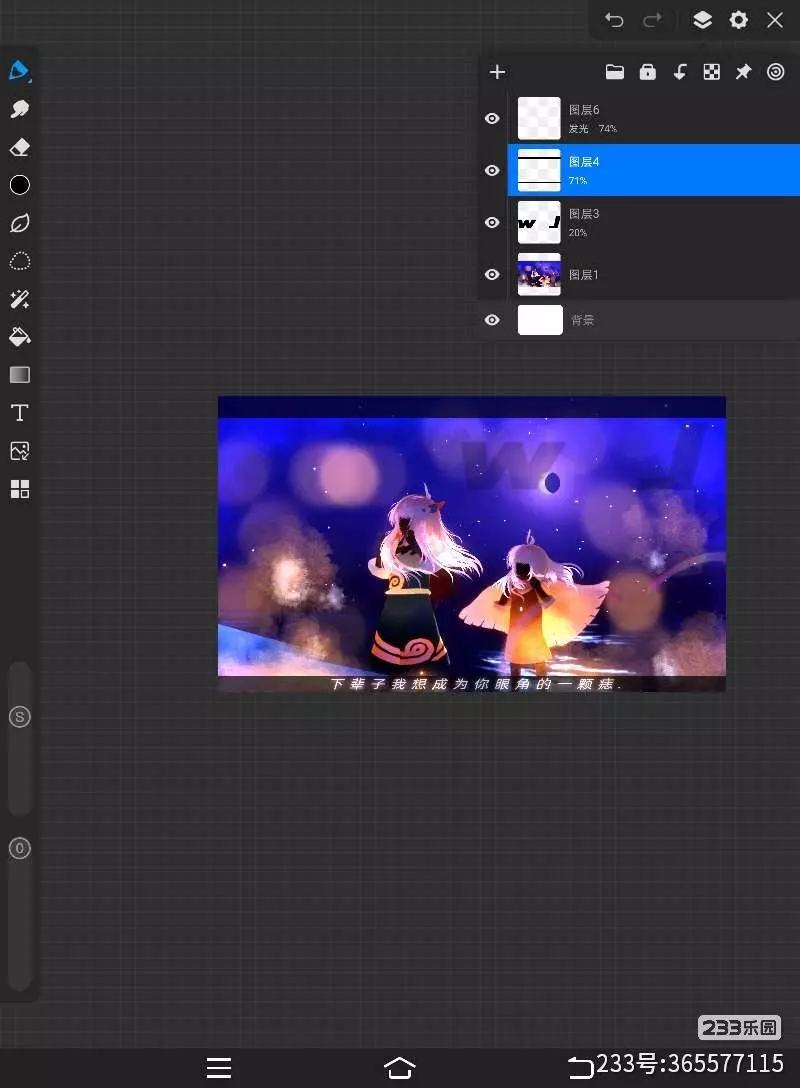The image size is (800, 1088).
Task: Hide the 背景 layer with its eye
Action: tap(492, 320)
